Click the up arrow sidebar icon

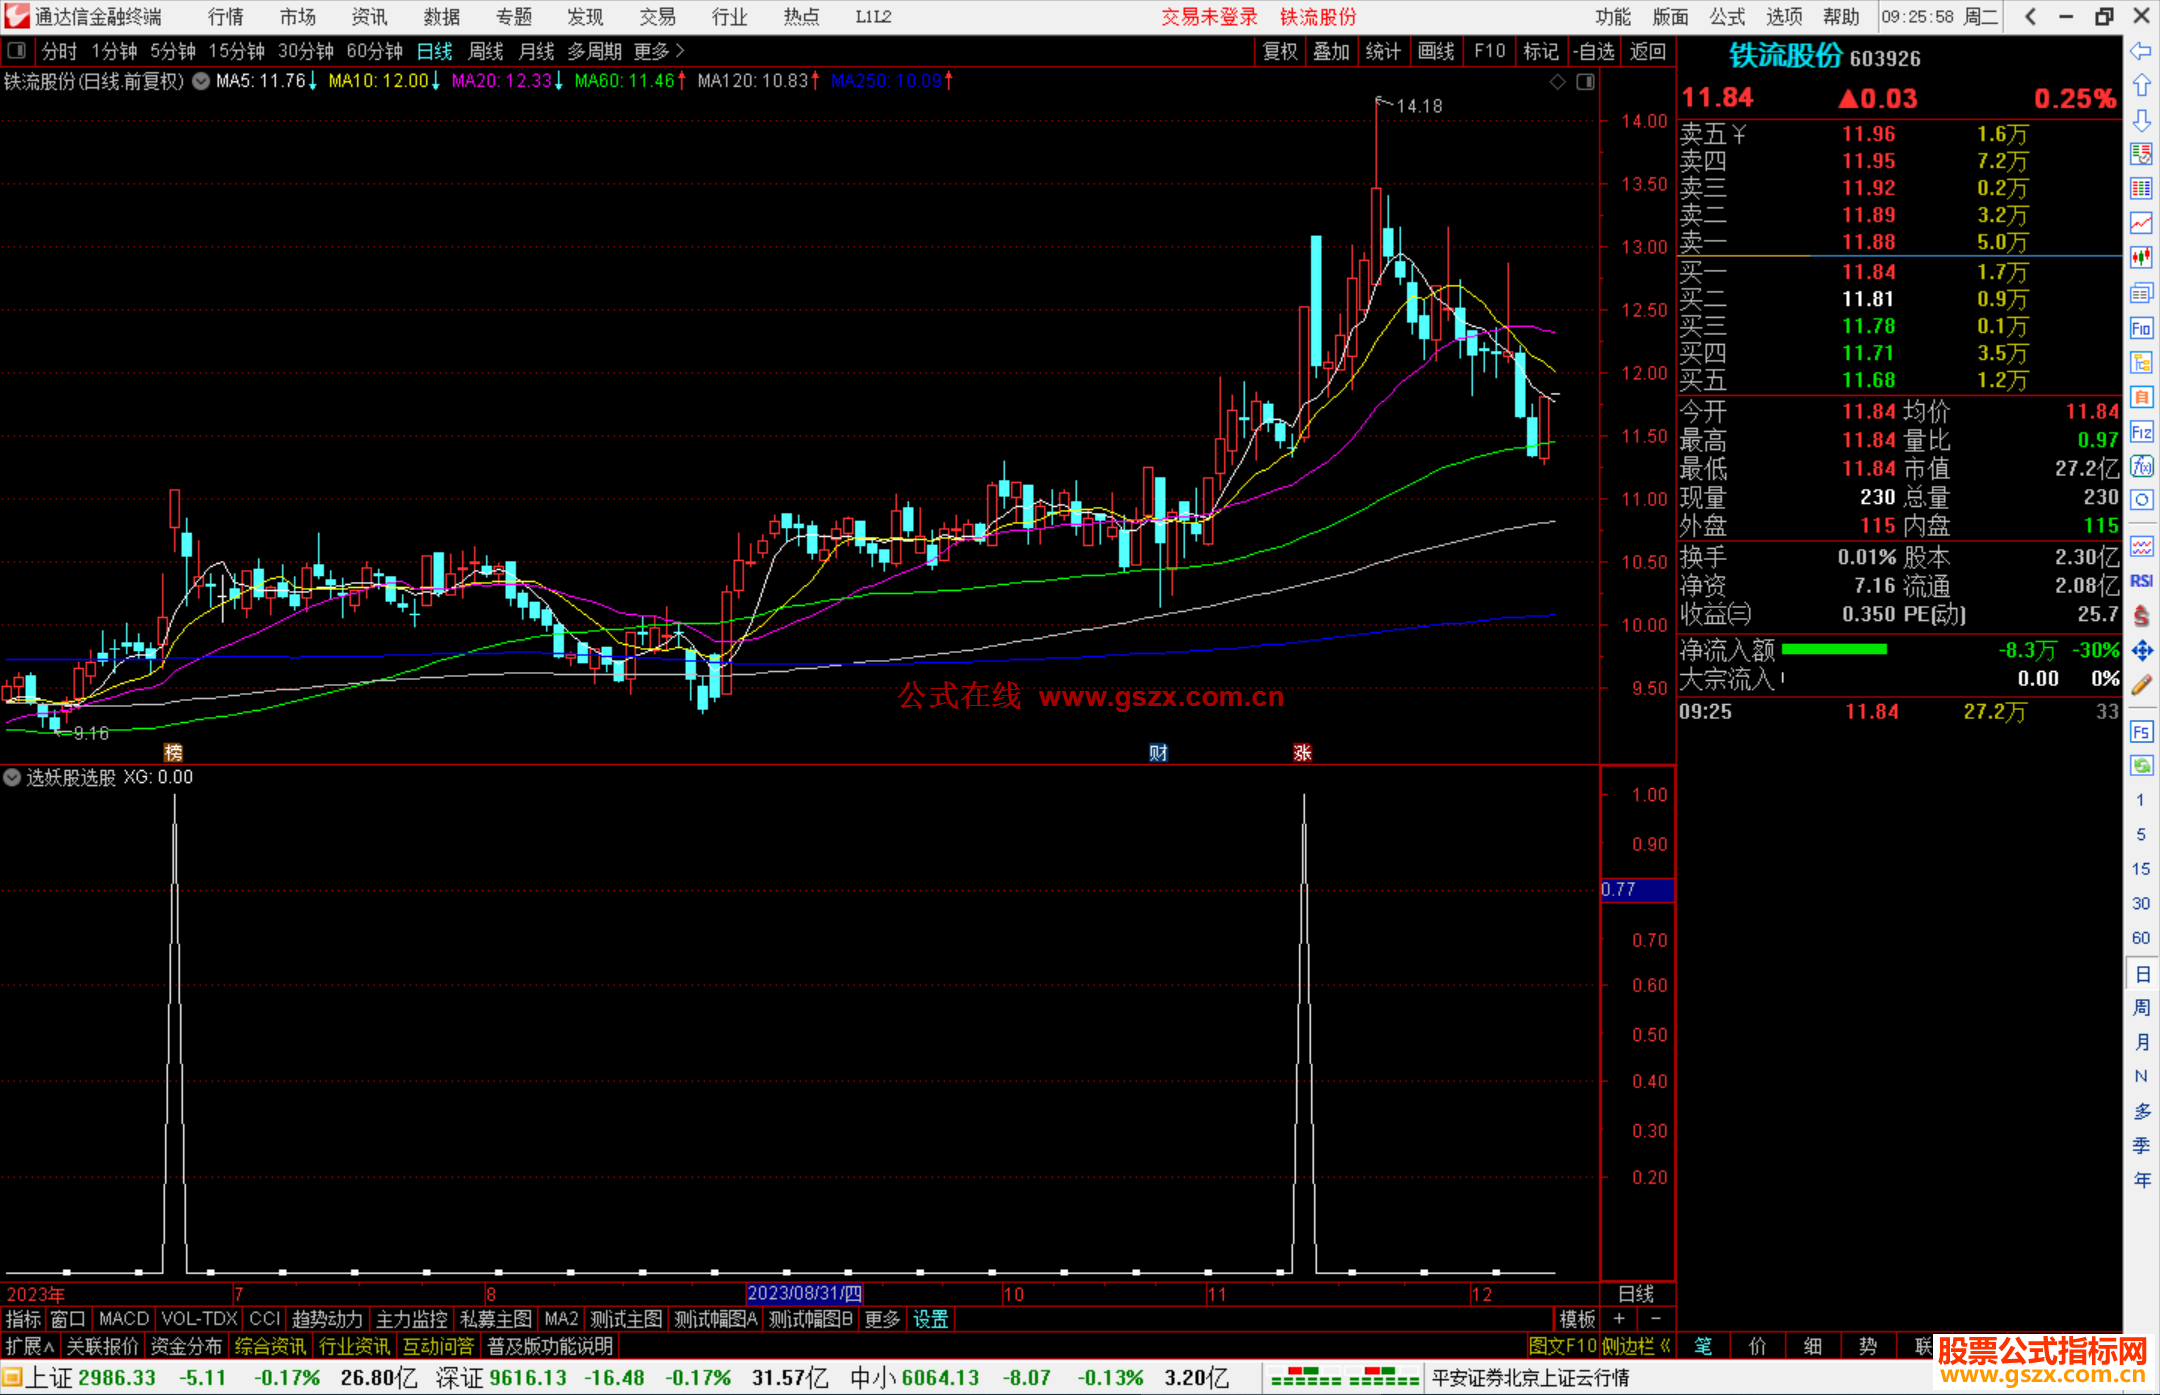click(2141, 85)
